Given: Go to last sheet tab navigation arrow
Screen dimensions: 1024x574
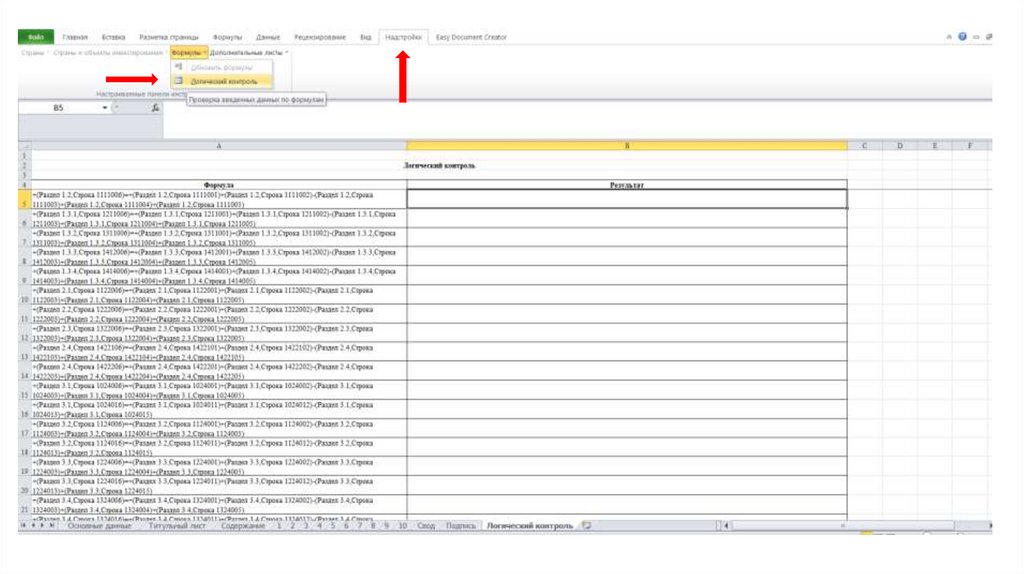Looking at the screenshot, I should (x=52, y=526).
